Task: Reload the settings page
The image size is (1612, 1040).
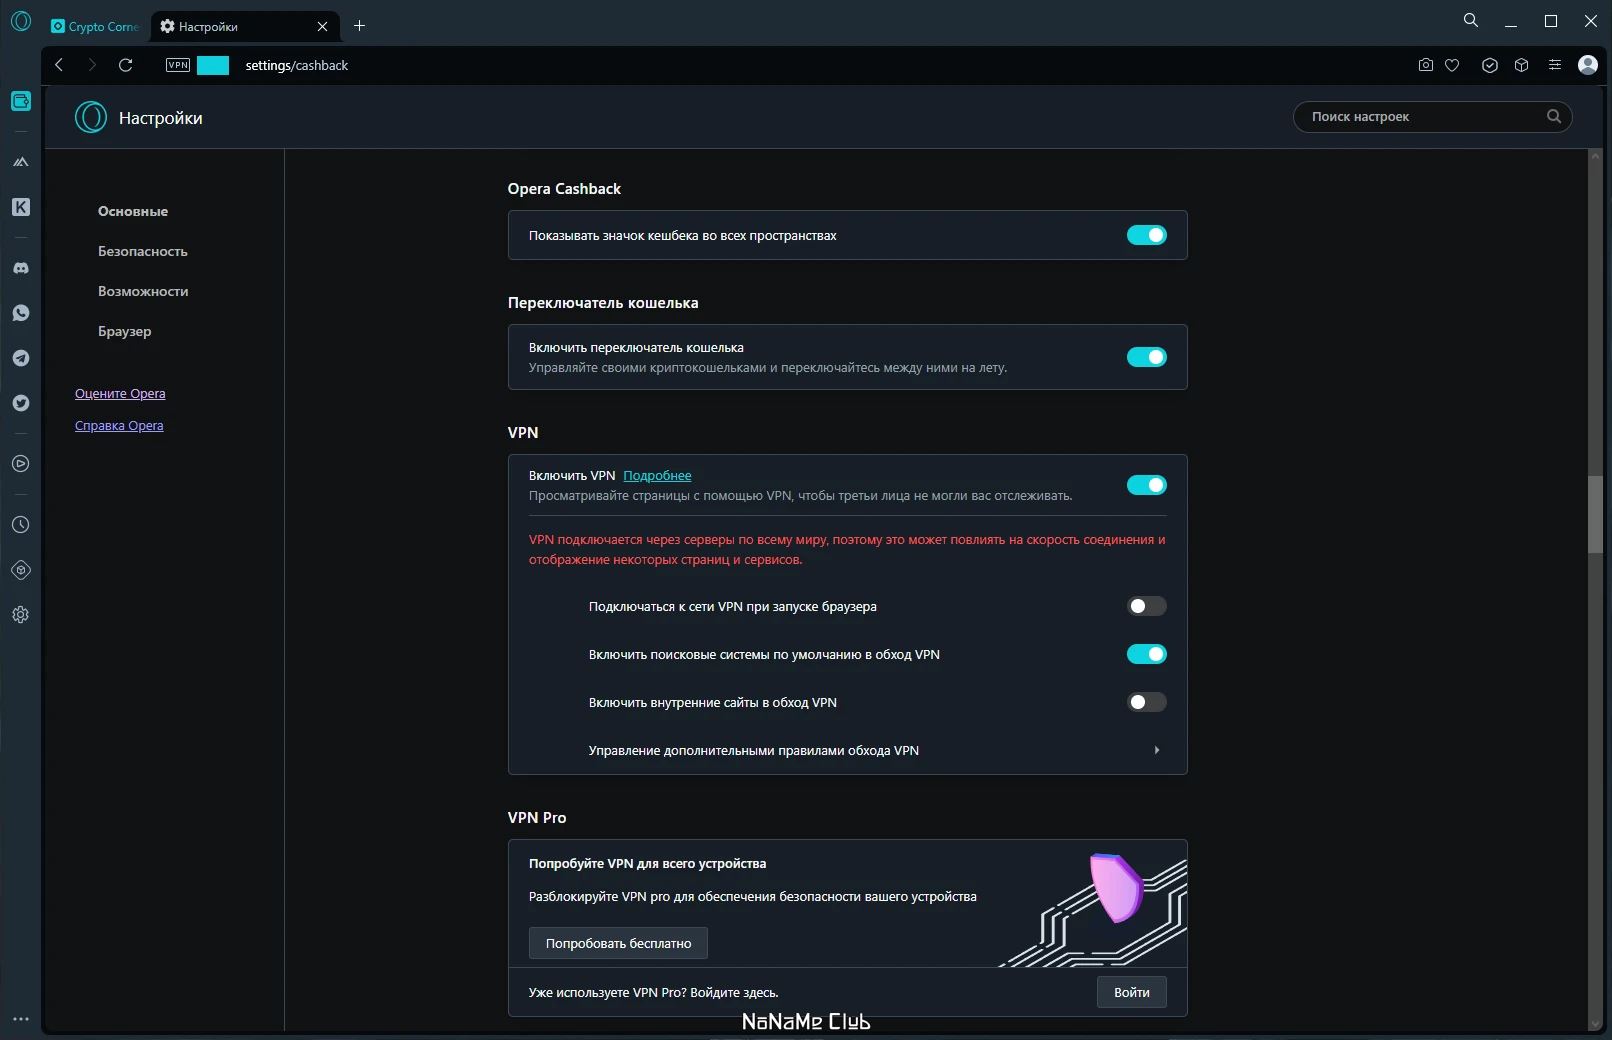Action: click(126, 65)
